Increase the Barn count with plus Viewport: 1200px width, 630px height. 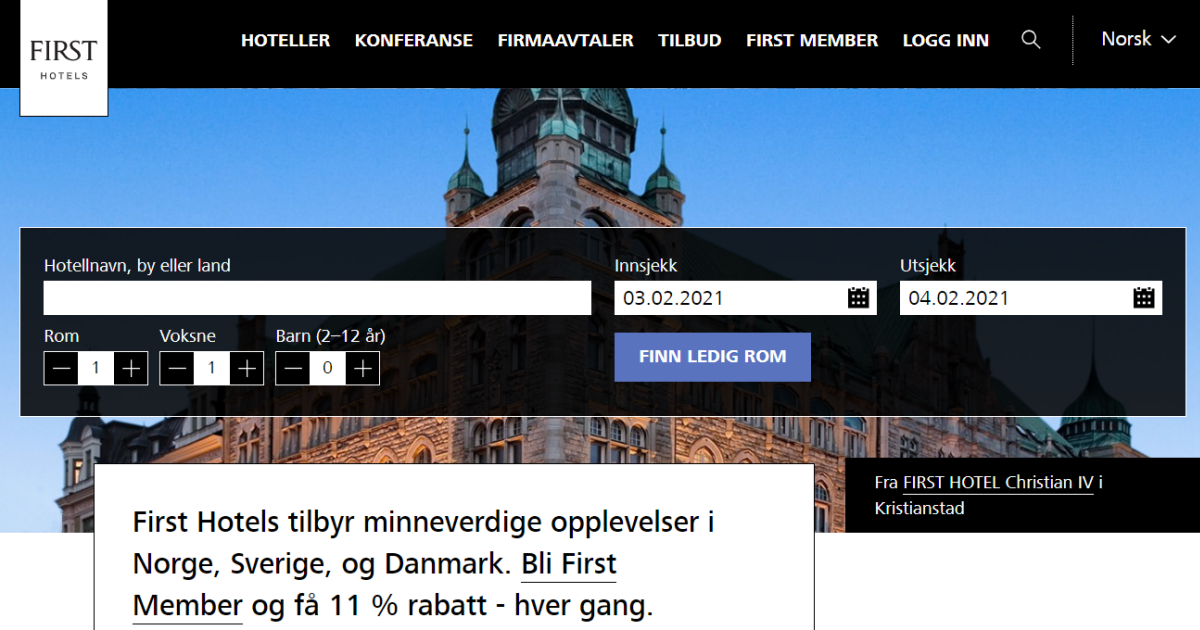(363, 368)
